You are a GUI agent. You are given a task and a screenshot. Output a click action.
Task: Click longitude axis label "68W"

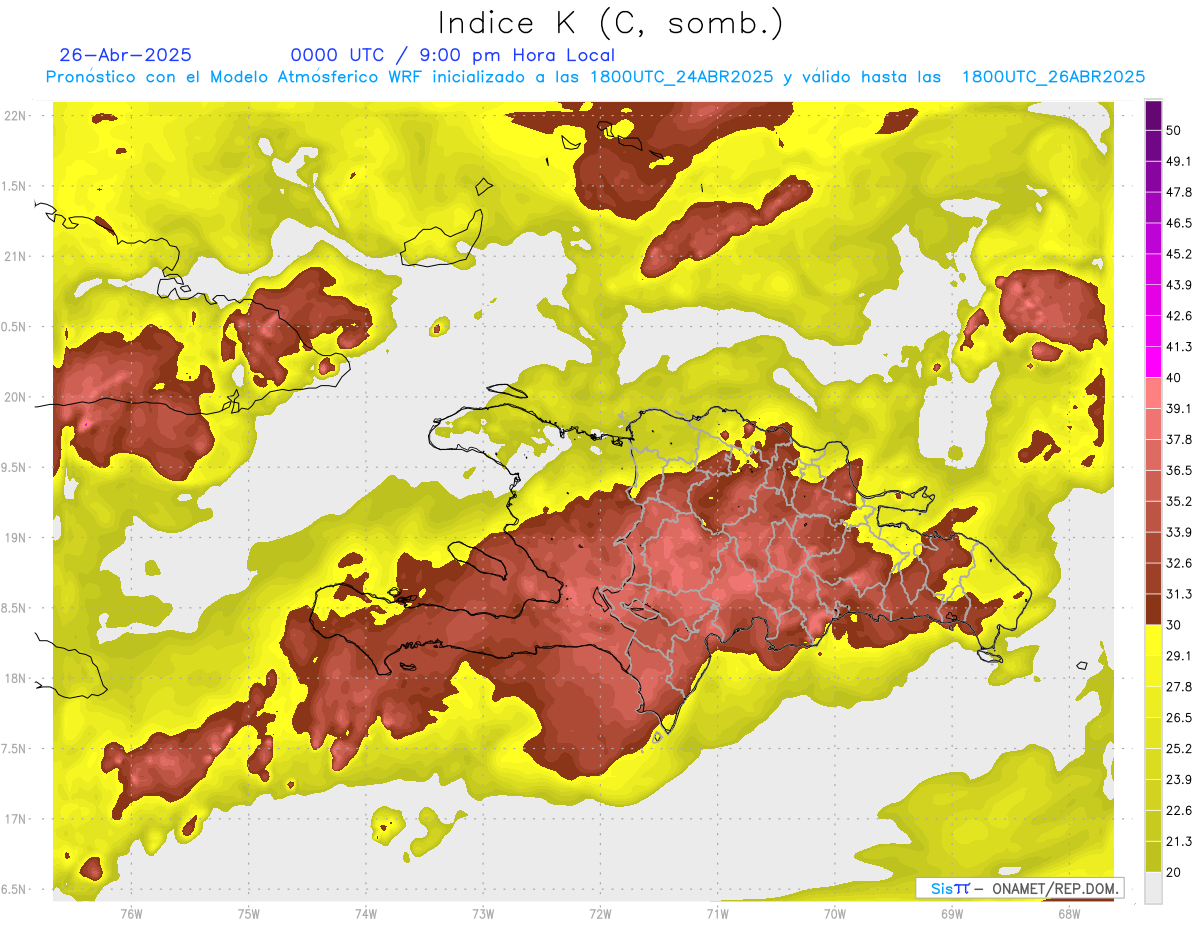pos(1069,914)
